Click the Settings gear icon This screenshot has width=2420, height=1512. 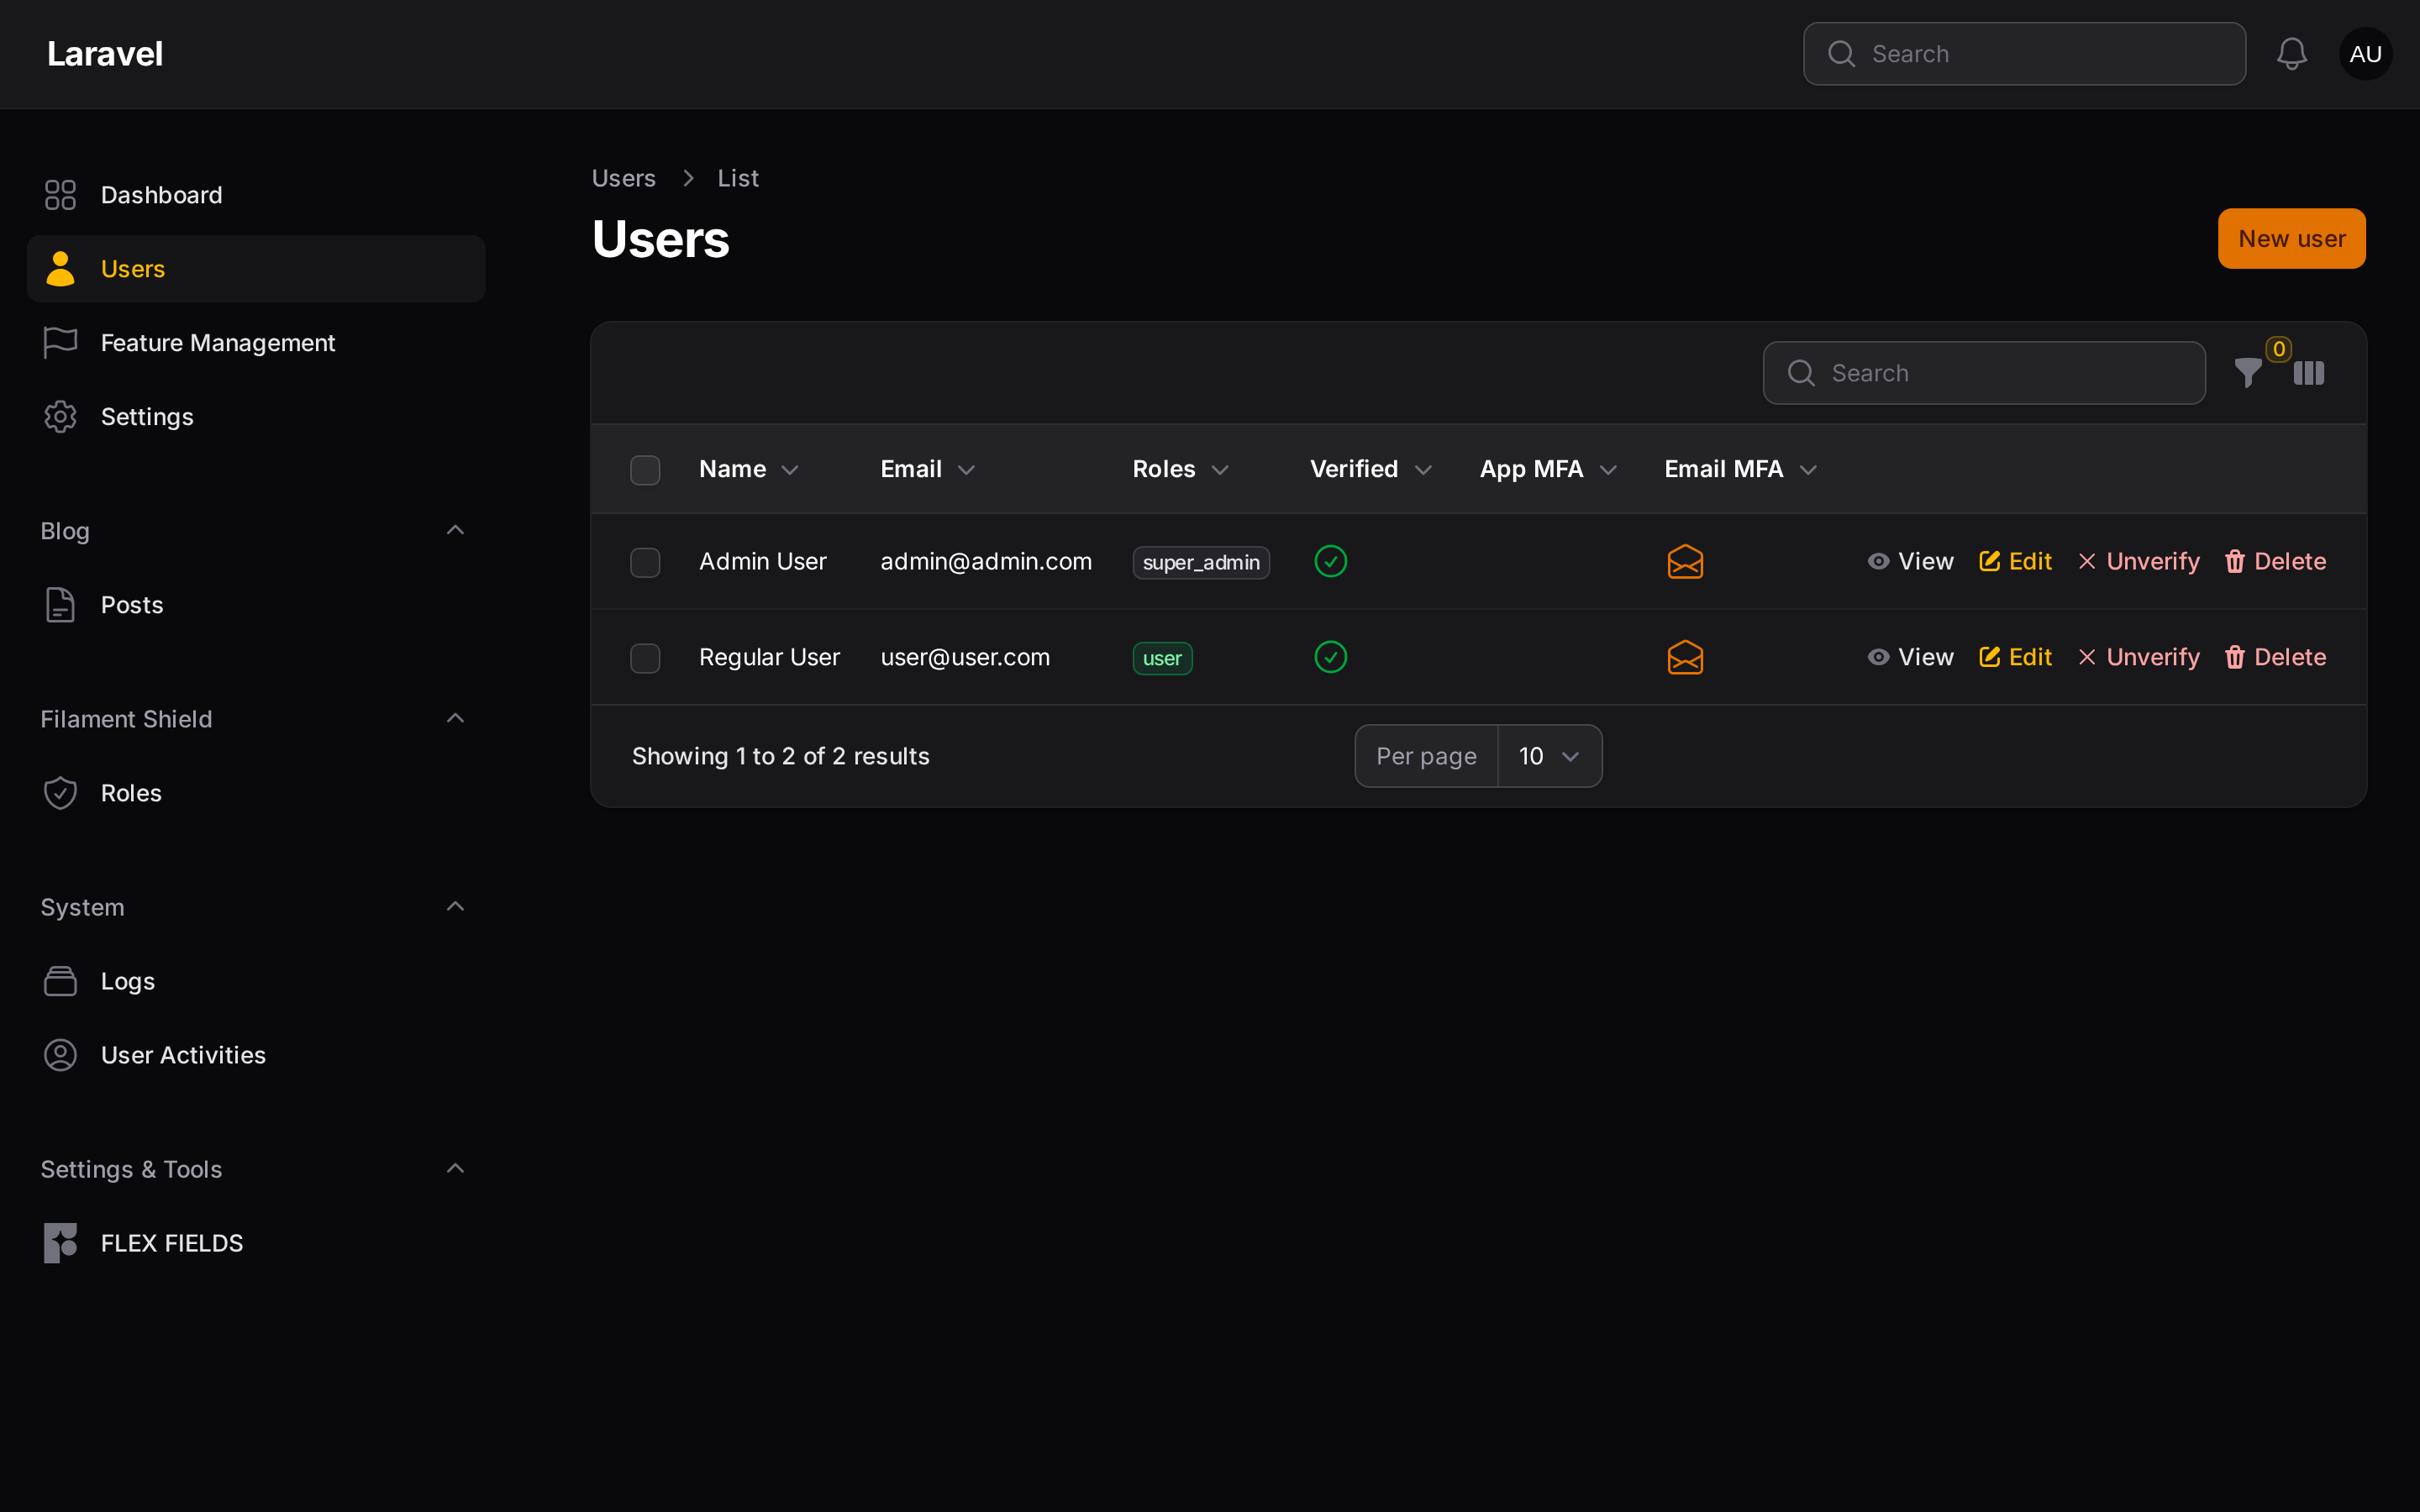(x=60, y=417)
